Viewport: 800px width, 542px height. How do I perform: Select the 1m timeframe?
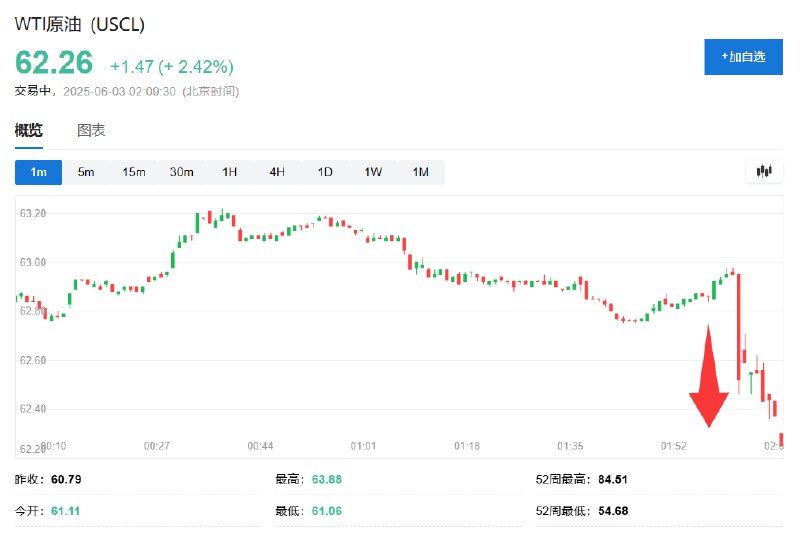pyautogui.click(x=38, y=172)
